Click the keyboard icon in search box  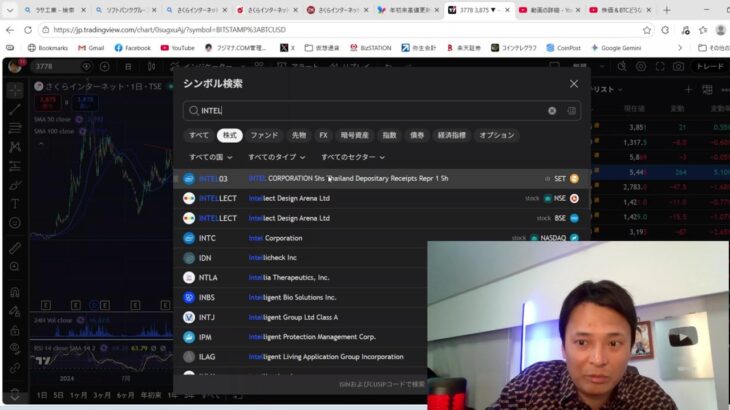[x=571, y=111]
